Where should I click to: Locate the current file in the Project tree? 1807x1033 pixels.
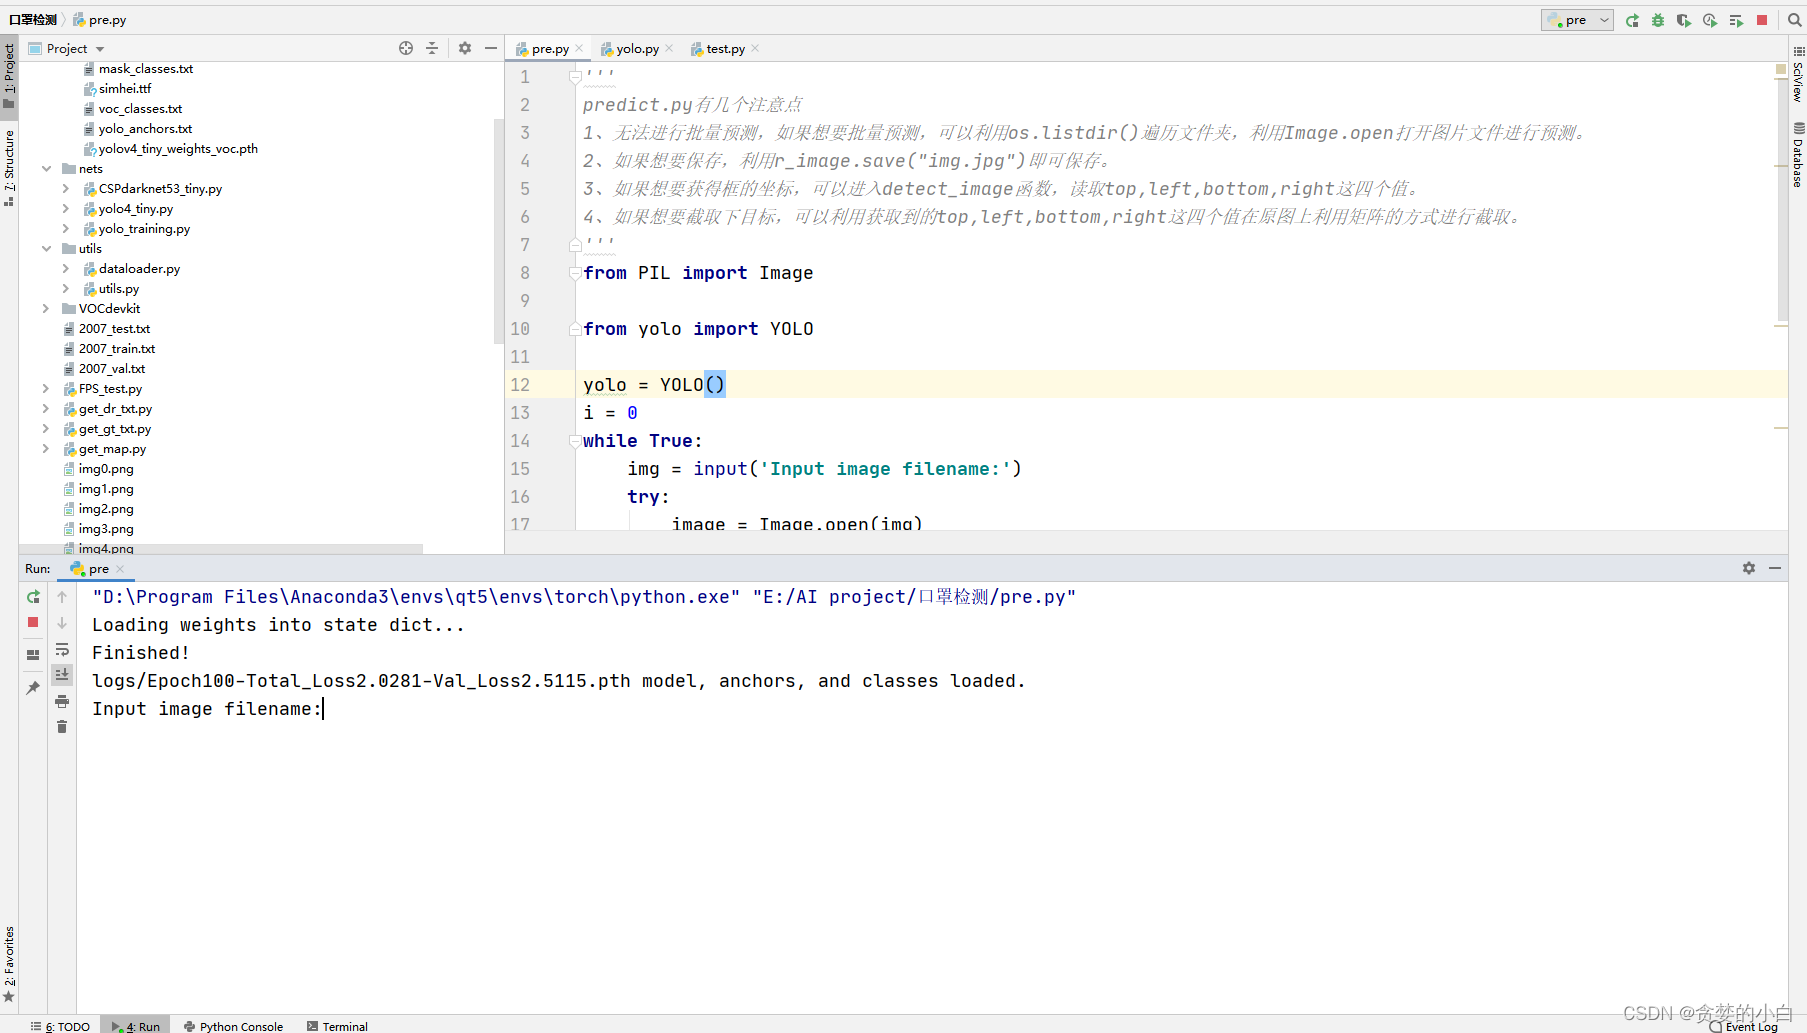click(x=406, y=48)
